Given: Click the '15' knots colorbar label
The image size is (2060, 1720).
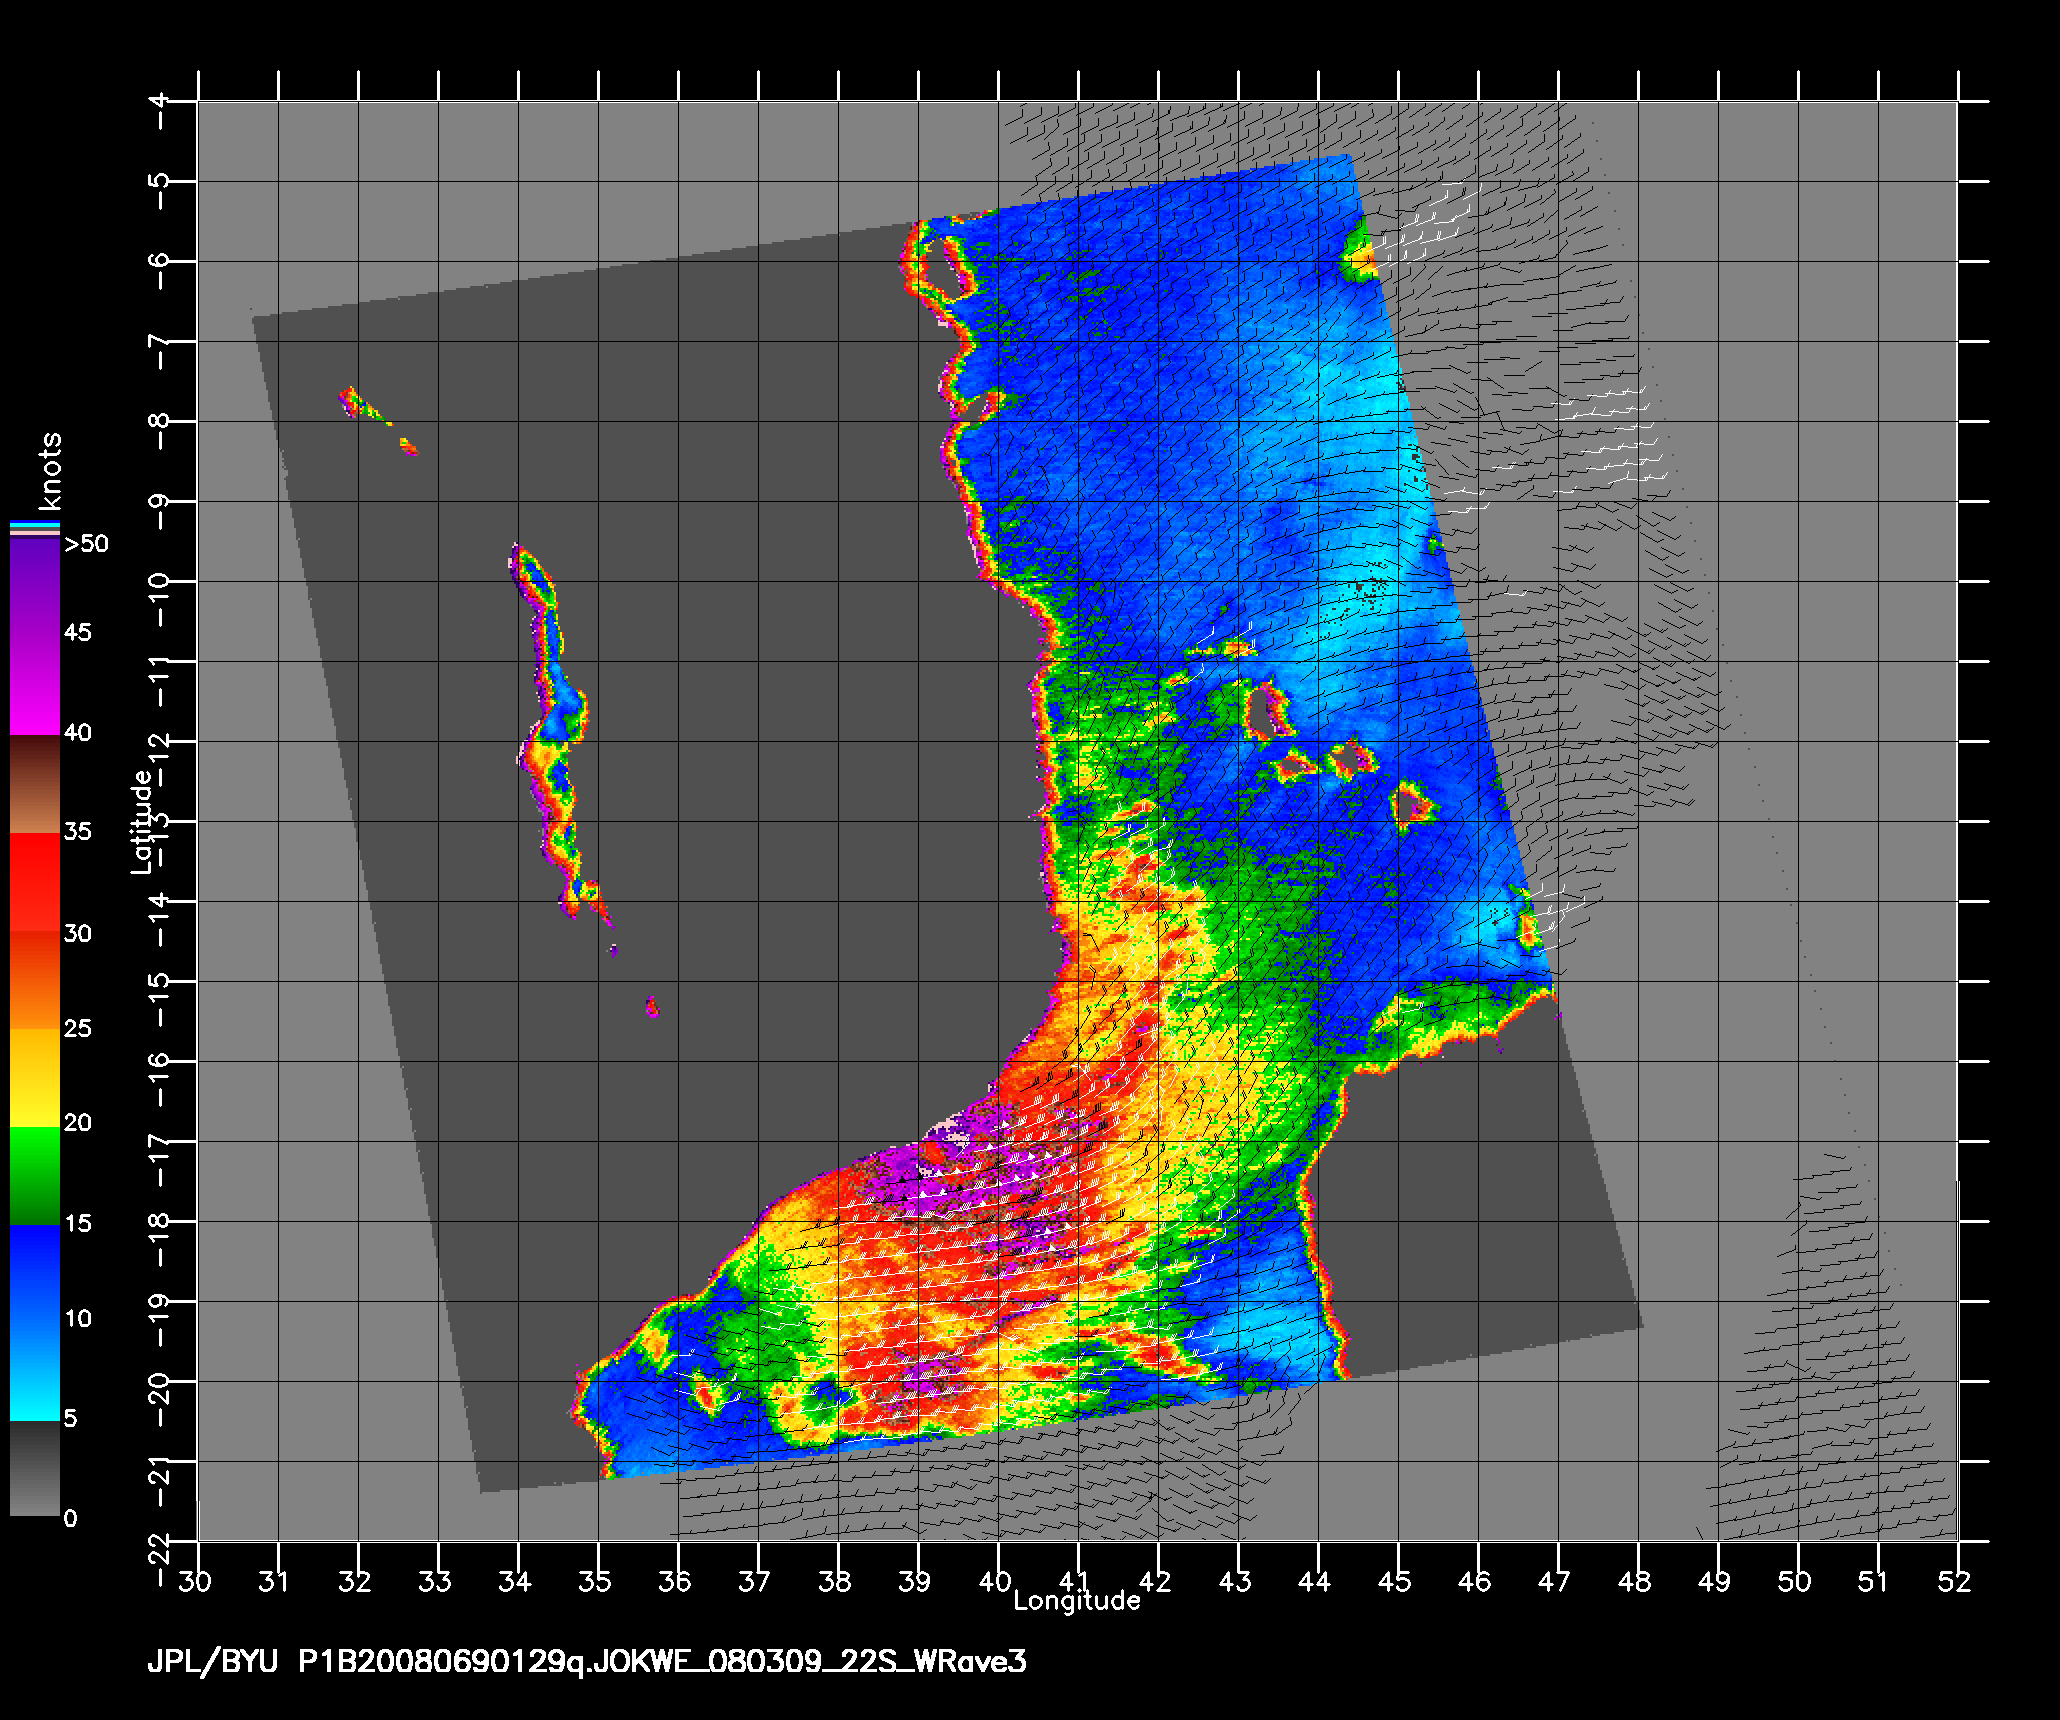Looking at the screenshot, I should pyautogui.click(x=77, y=1223).
